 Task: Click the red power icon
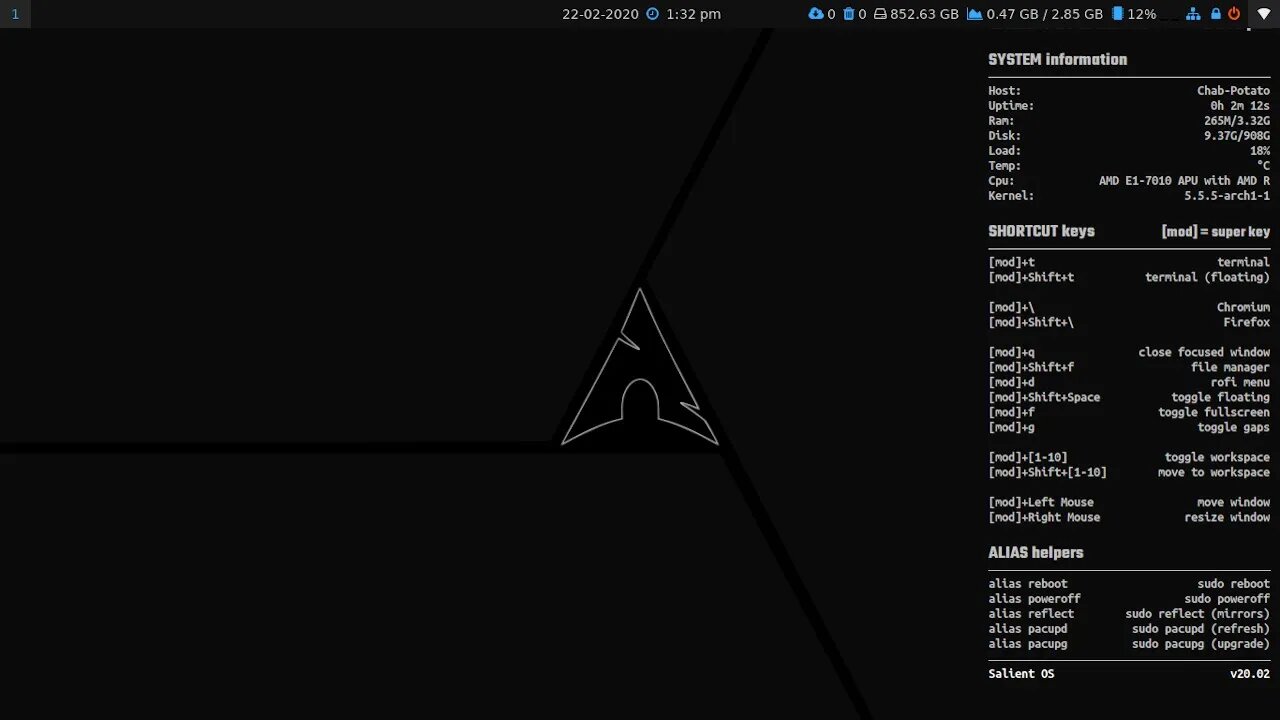click(1234, 14)
